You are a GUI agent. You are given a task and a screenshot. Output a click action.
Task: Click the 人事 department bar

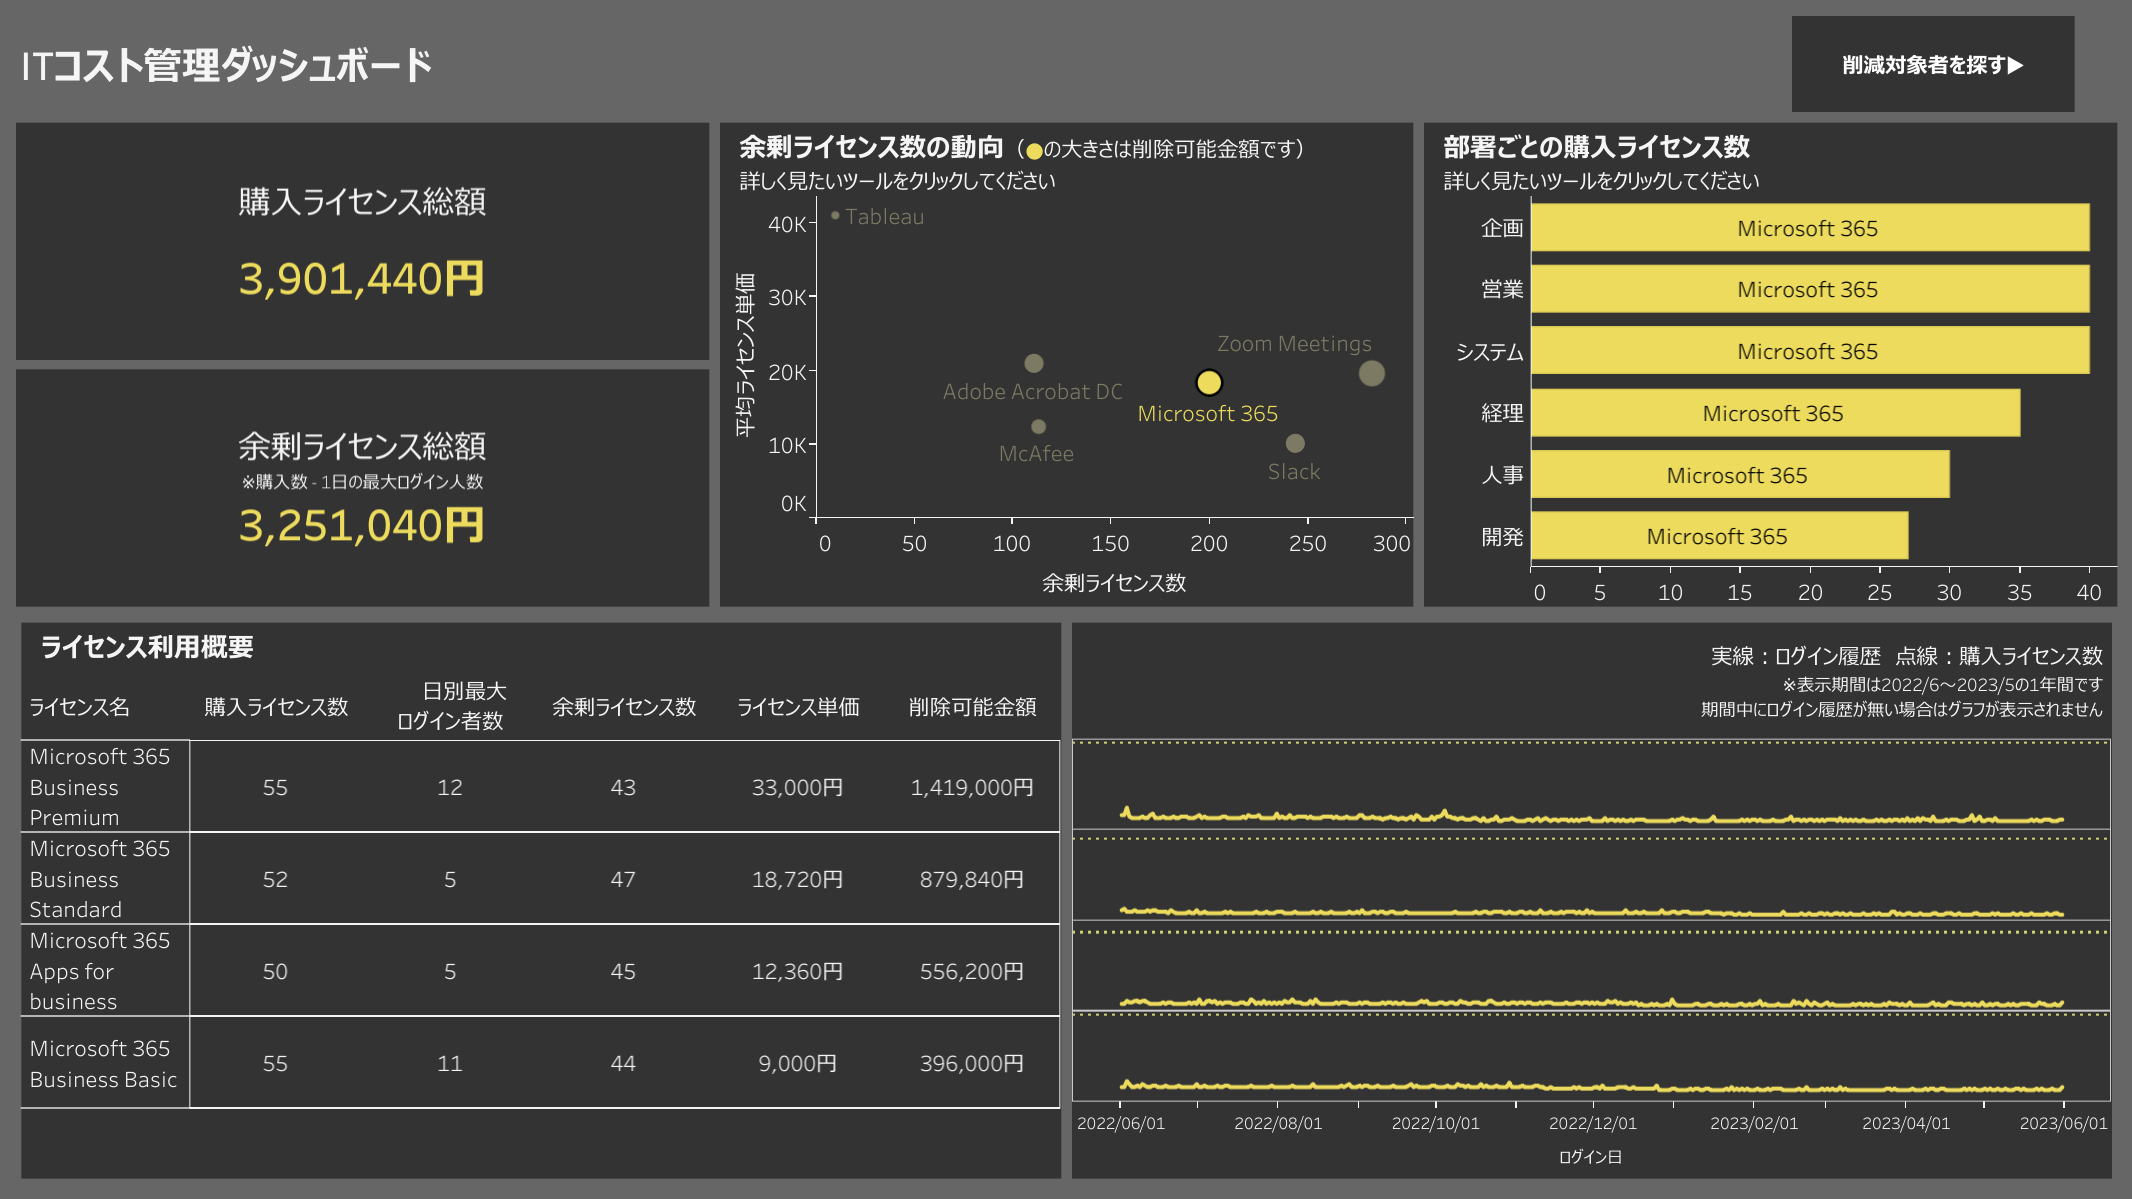(1739, 475)
